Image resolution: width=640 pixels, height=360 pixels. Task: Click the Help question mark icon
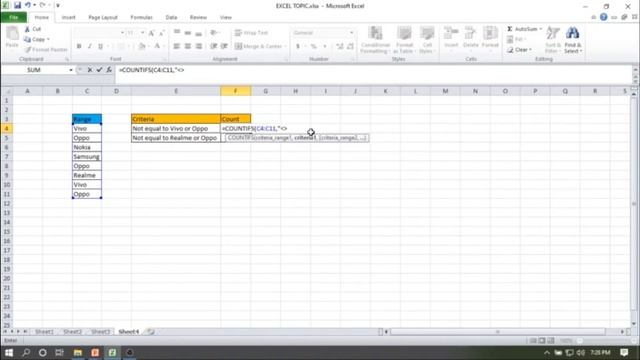pos(603,17)
